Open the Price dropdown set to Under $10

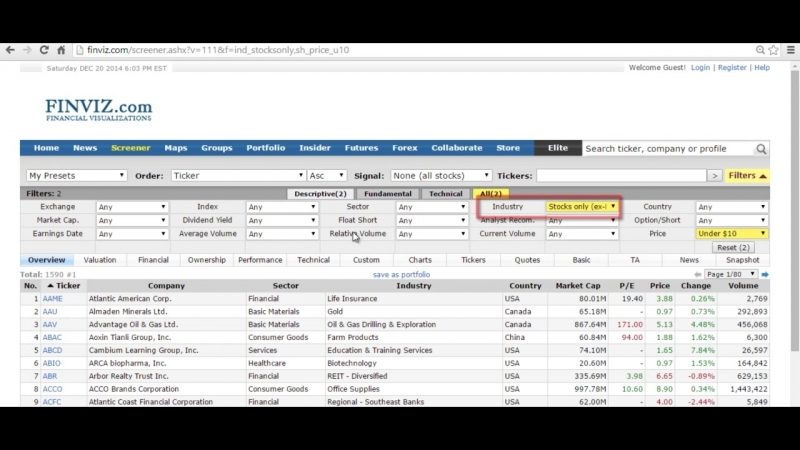732,234
